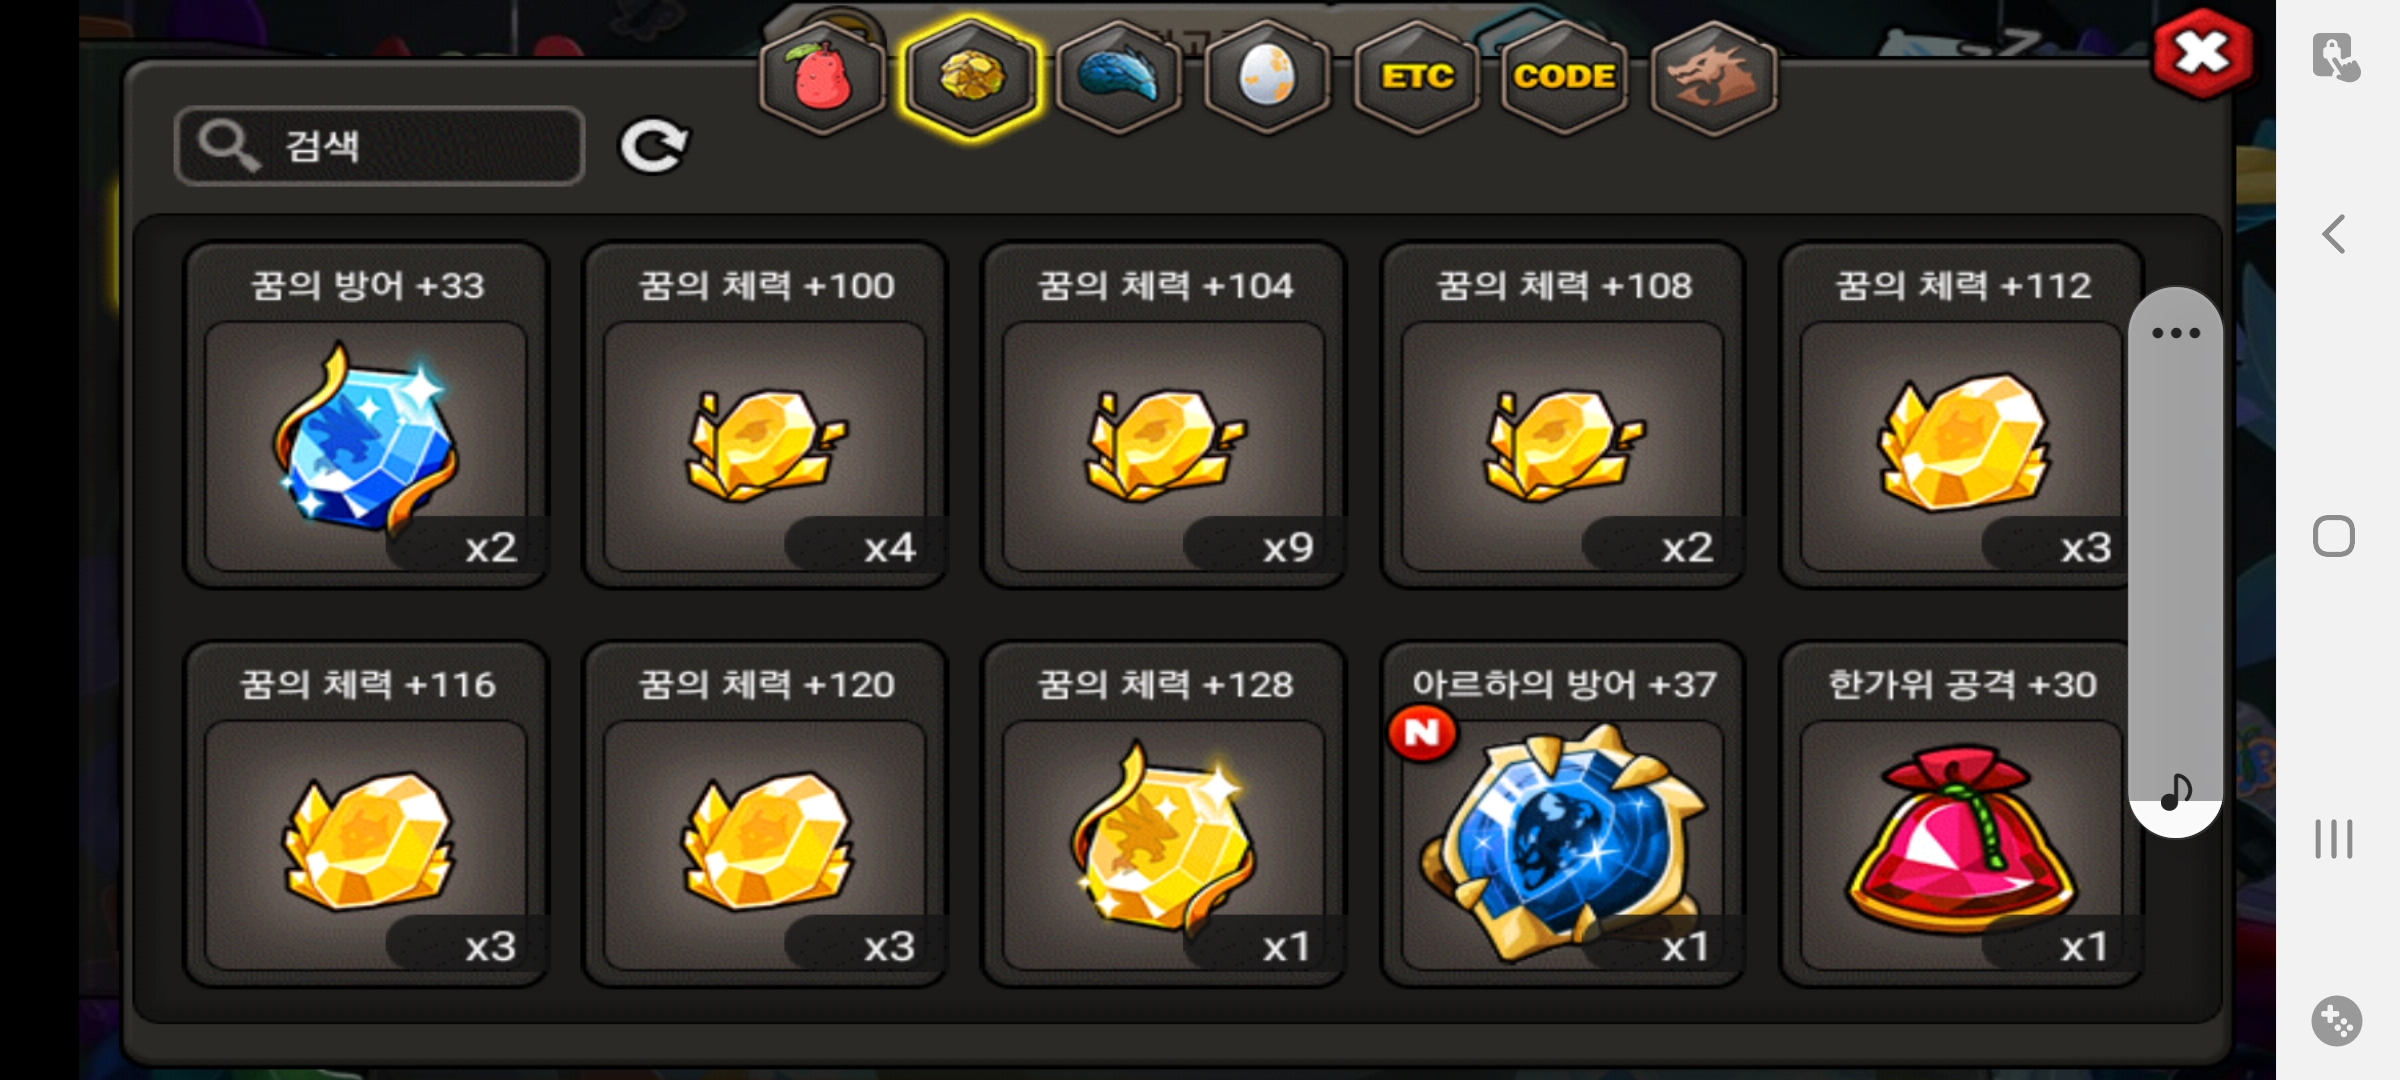Switch to the ETC tab
Viewport: 2400px width, 1080px height.
[1416, 78]
